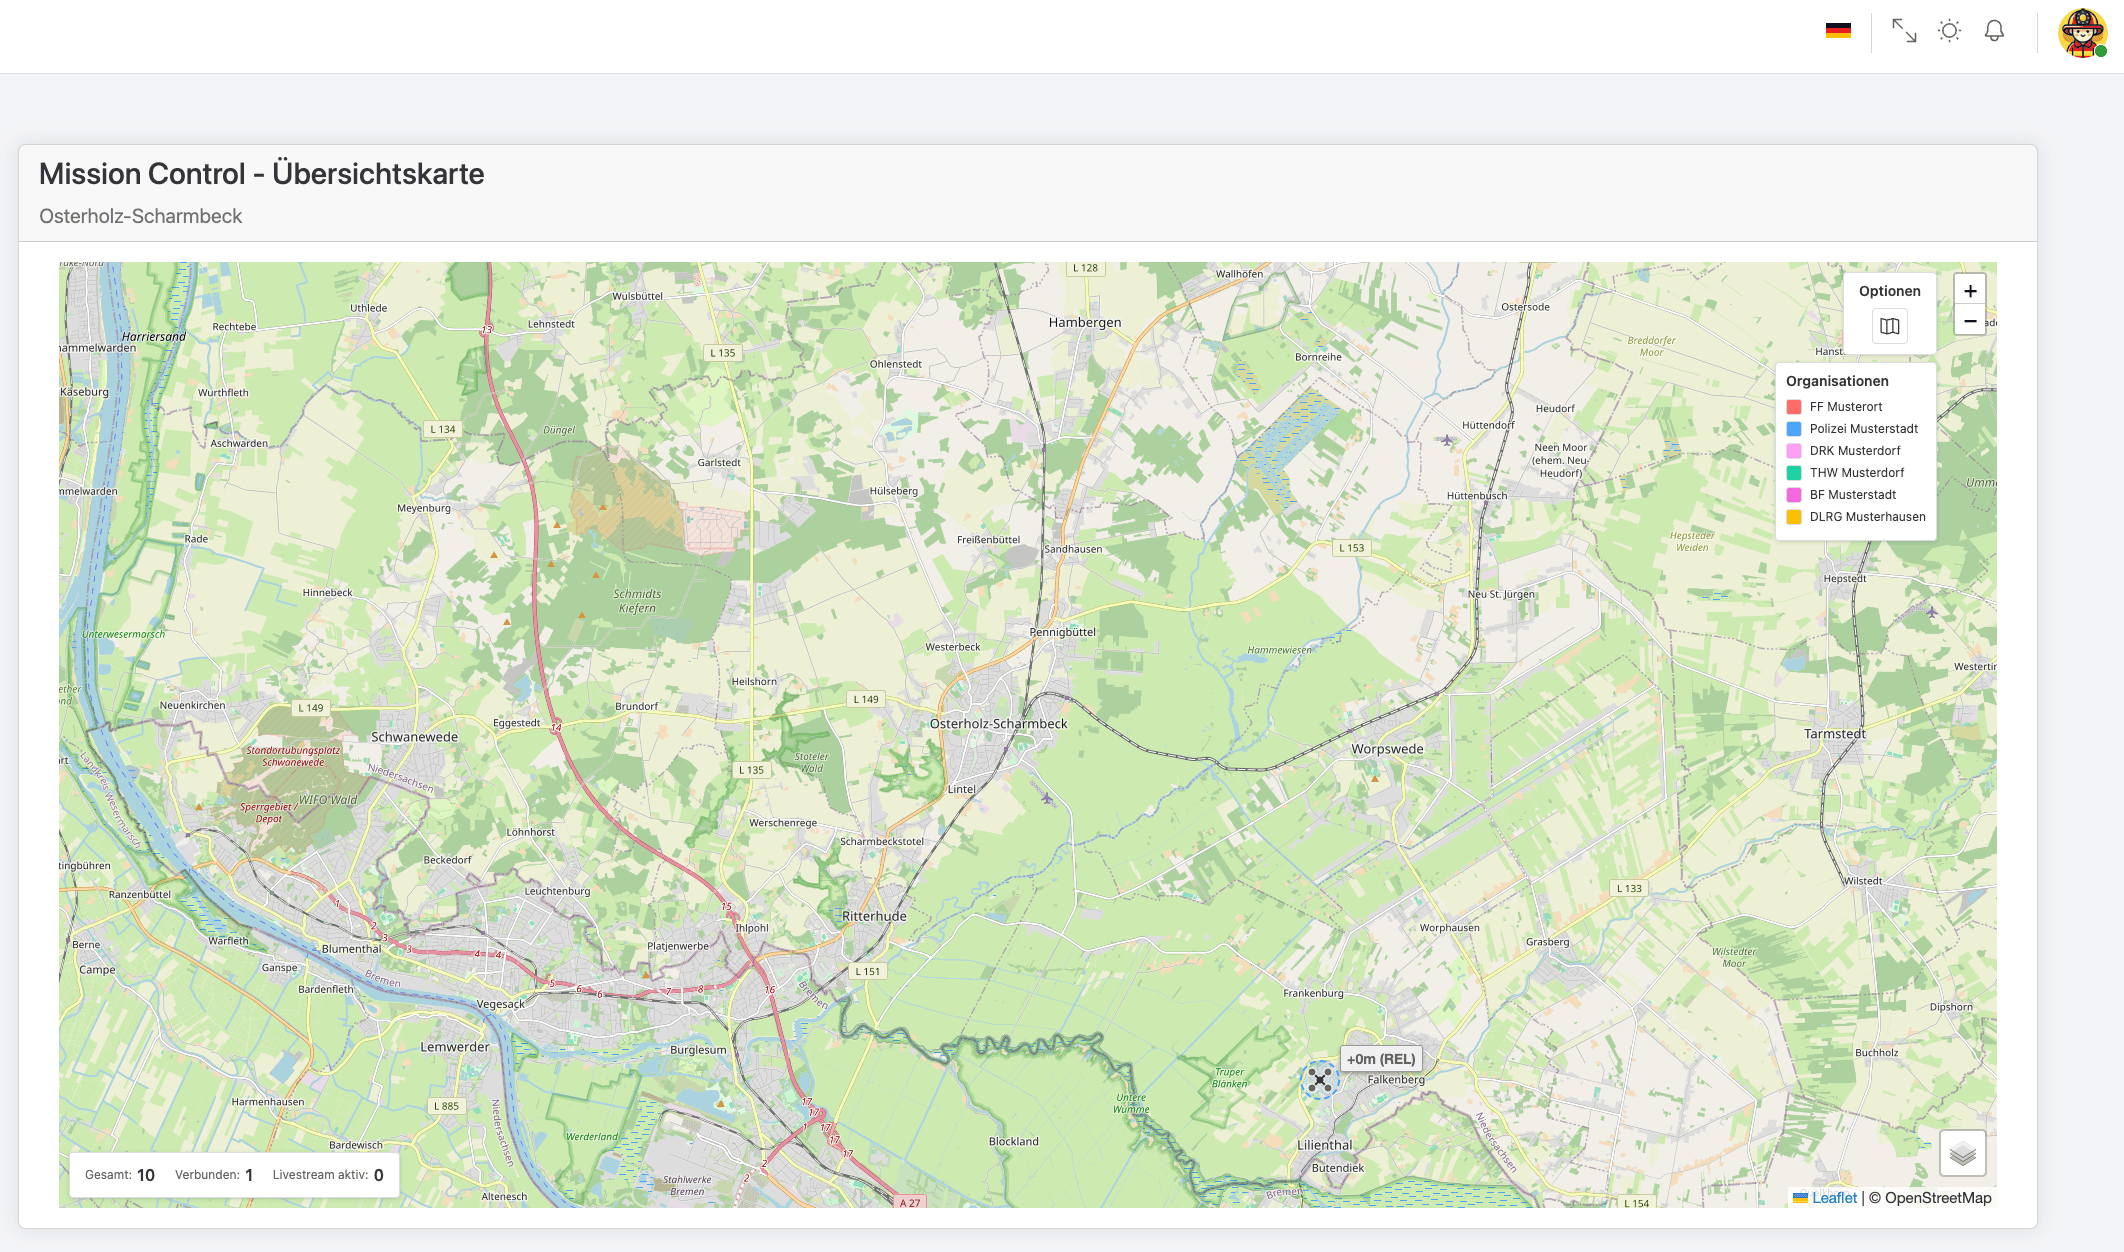Open the map layers switcher
Viewport: 2124px width, 1252px height.
[x=1962, y=1153]
